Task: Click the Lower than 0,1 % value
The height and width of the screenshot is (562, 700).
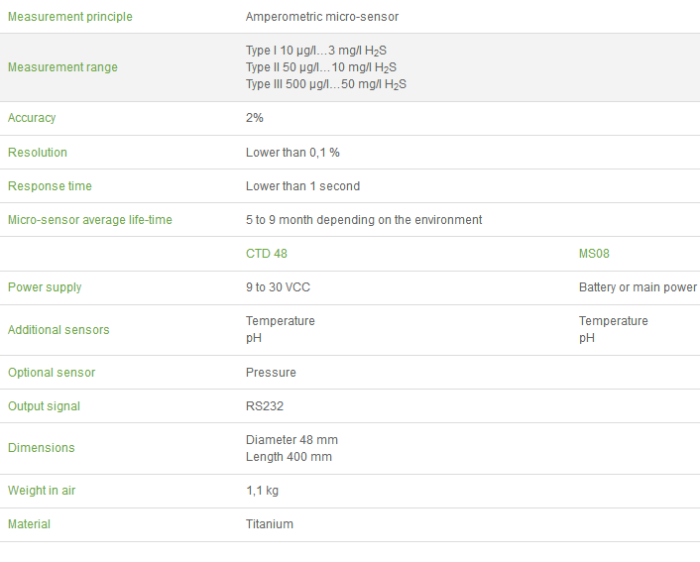Action: pos(293,152)
